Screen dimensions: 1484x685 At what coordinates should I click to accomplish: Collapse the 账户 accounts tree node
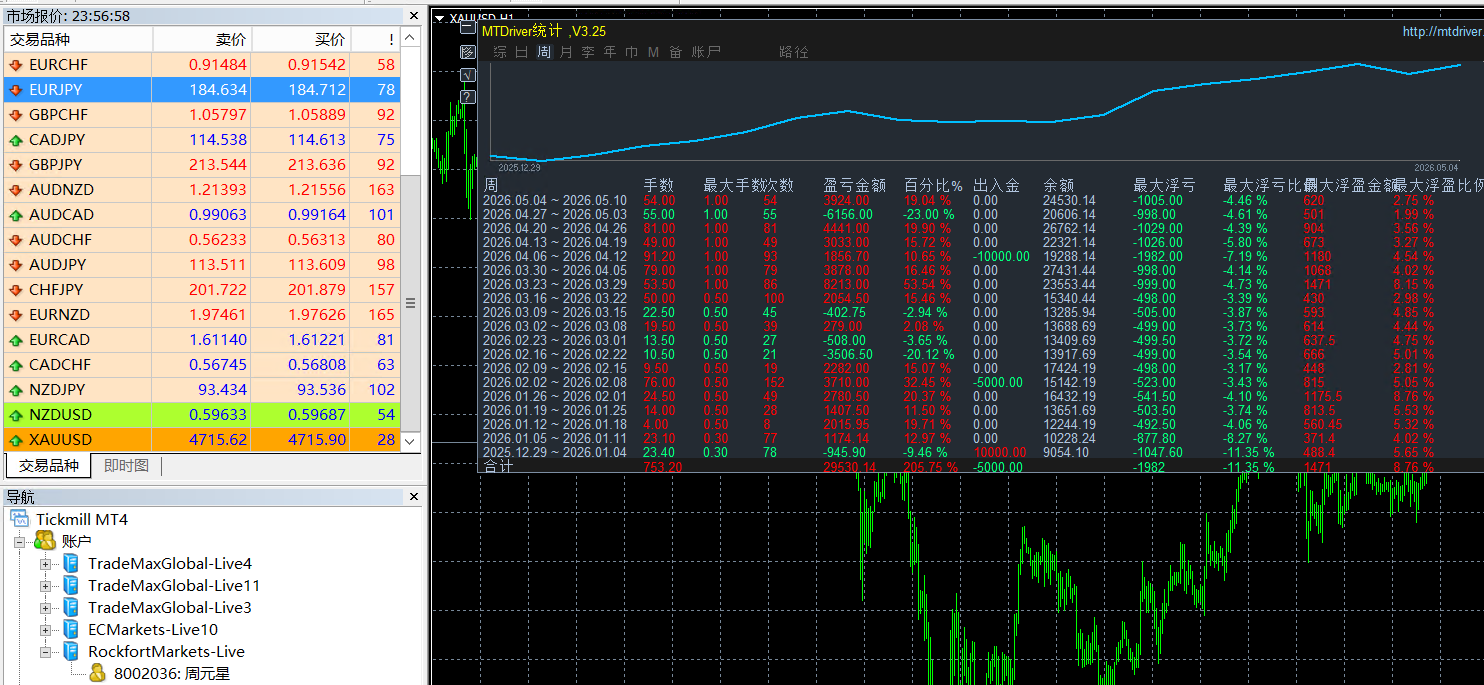[19, 541]
